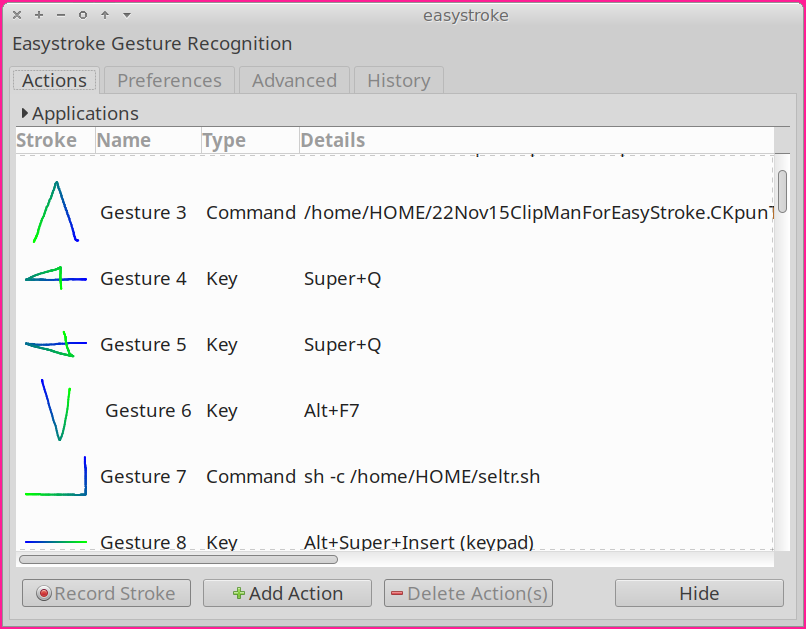Go to the History tab
The width and height of the screenshot is (806, 629).
tap(398, 81)
